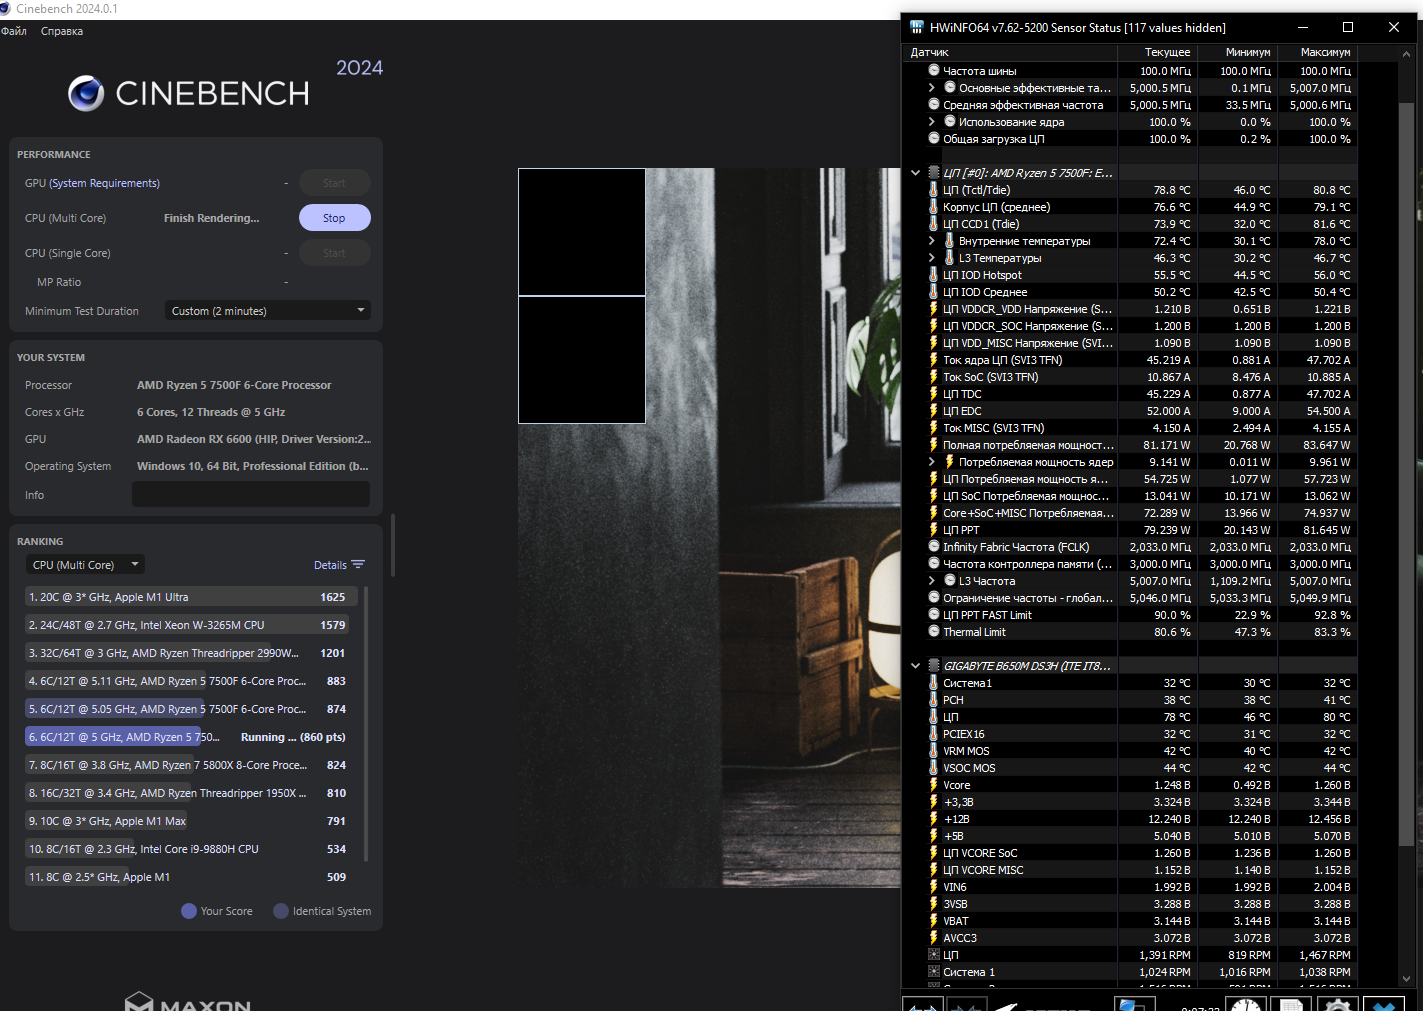Expand the Использование ядра row
This screenshot has height=1011, width=1423.
point(932,122)
